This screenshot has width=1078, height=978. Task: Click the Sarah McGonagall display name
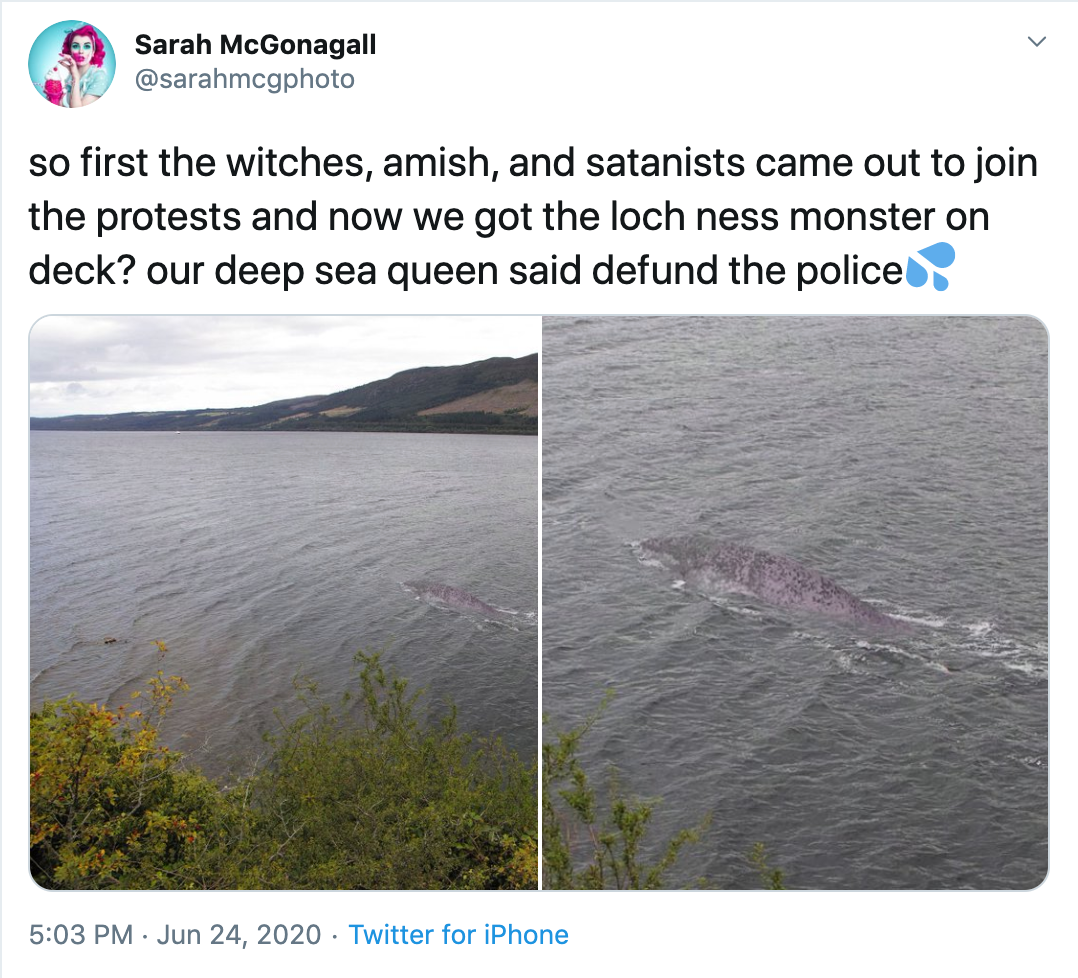click(256, 45)
